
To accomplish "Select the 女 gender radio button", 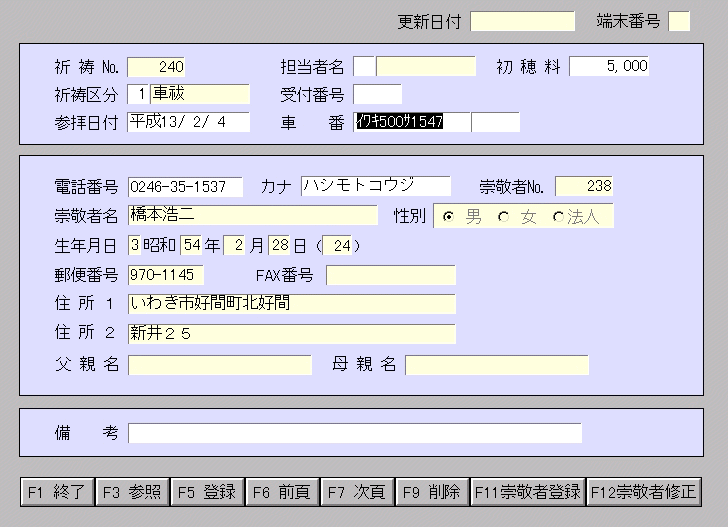I will click(503, 216).
